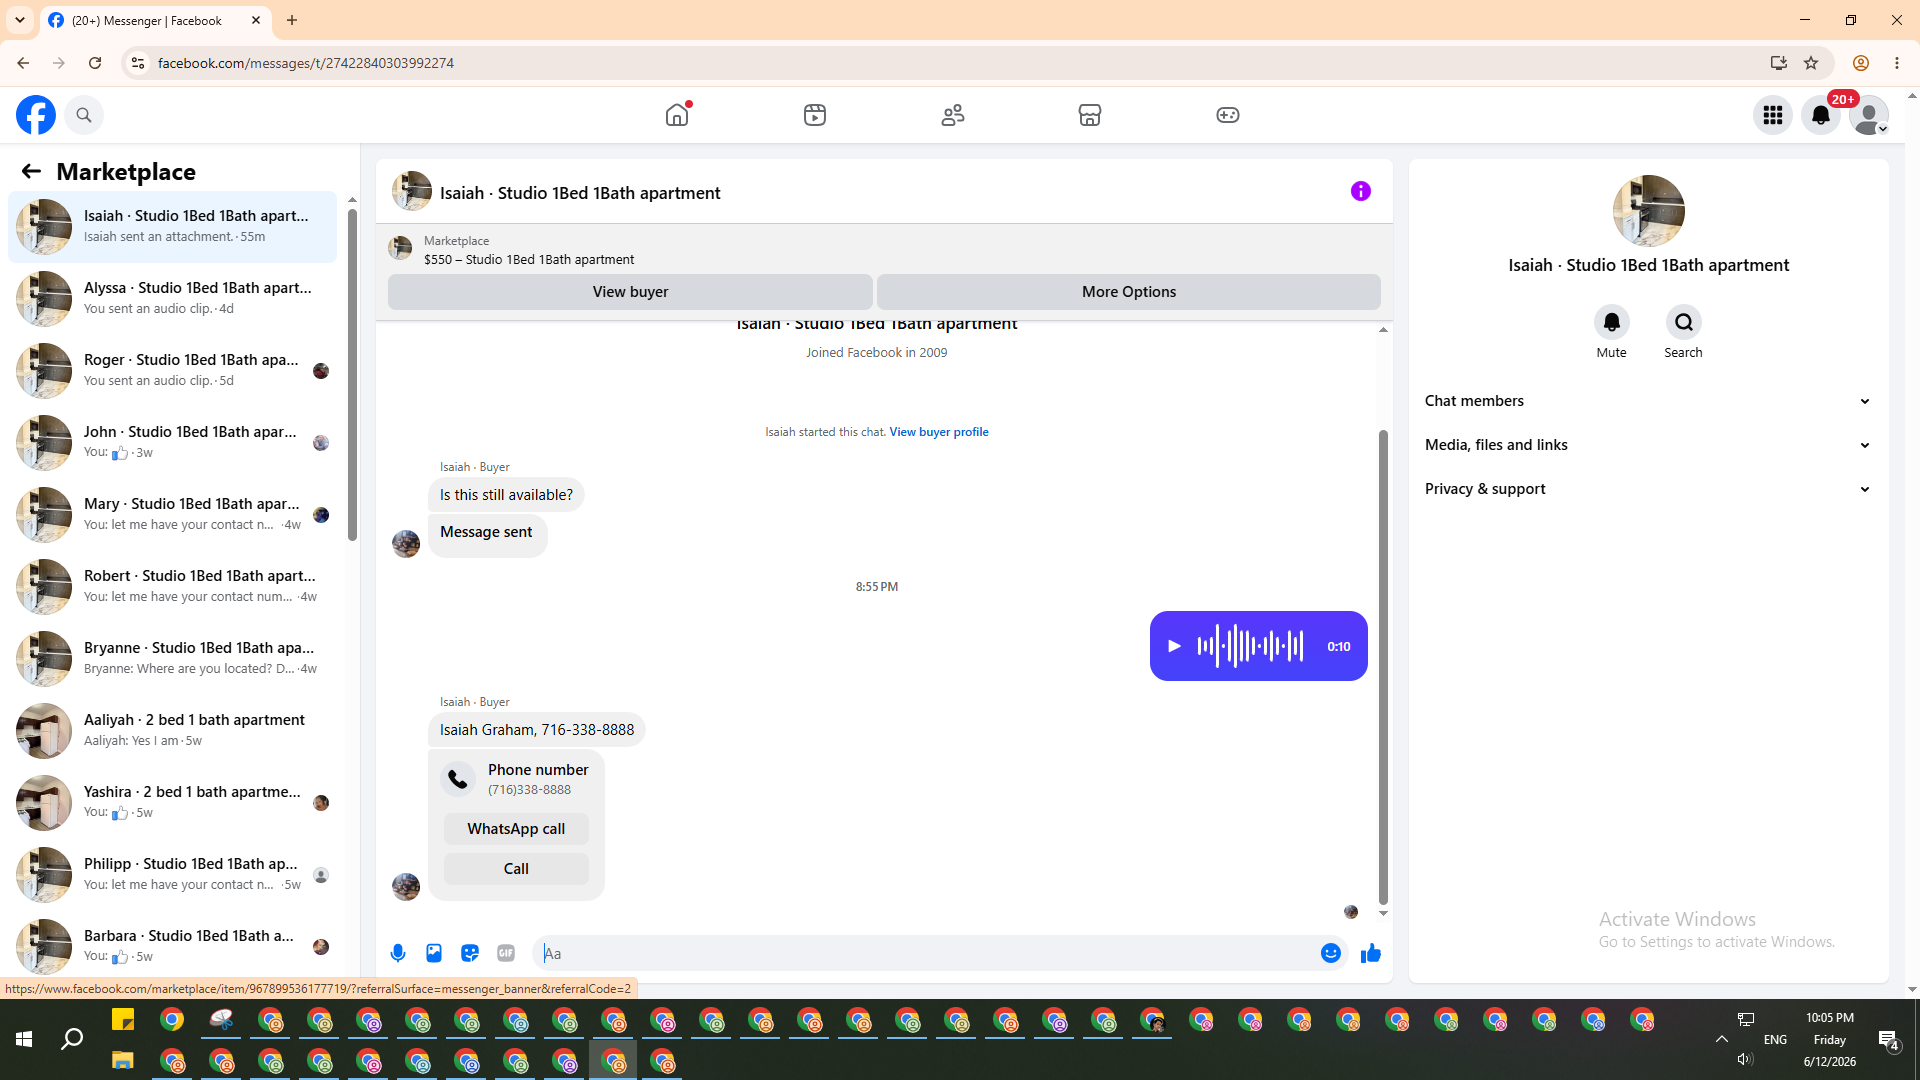Open volume control in system tray

click(1746, 1059)
